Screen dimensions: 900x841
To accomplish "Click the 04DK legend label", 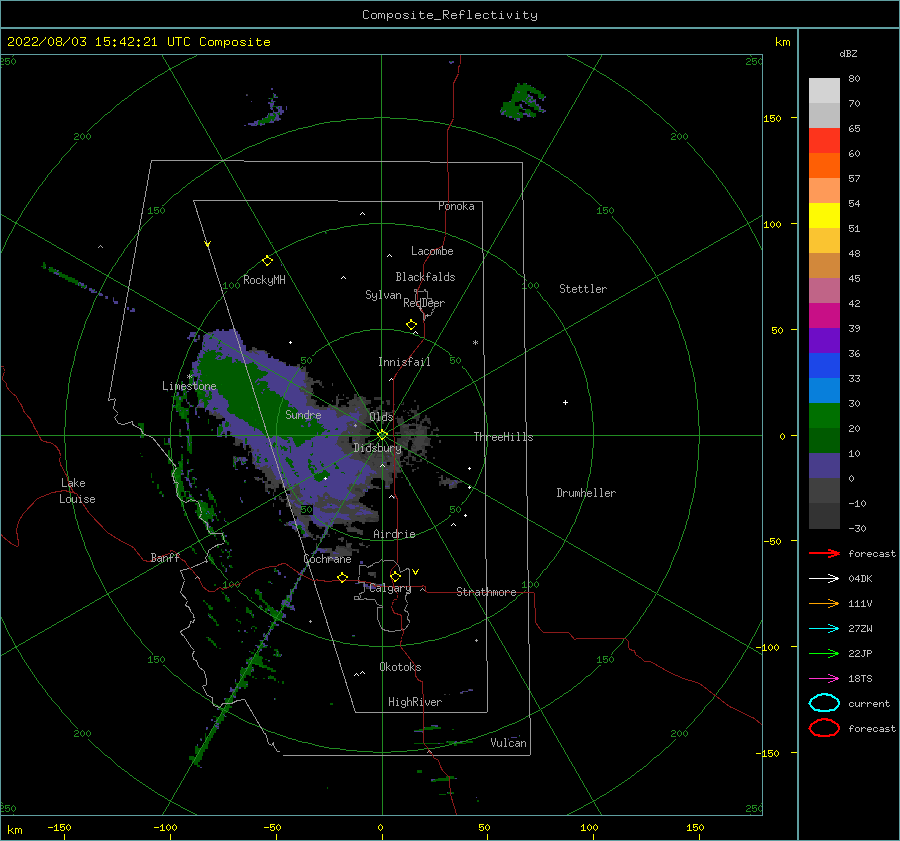I will (x=860, y=578).
